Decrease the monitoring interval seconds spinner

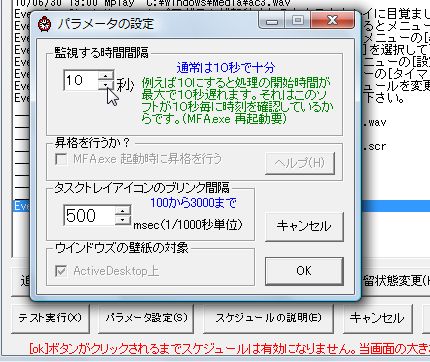point(106,84)
